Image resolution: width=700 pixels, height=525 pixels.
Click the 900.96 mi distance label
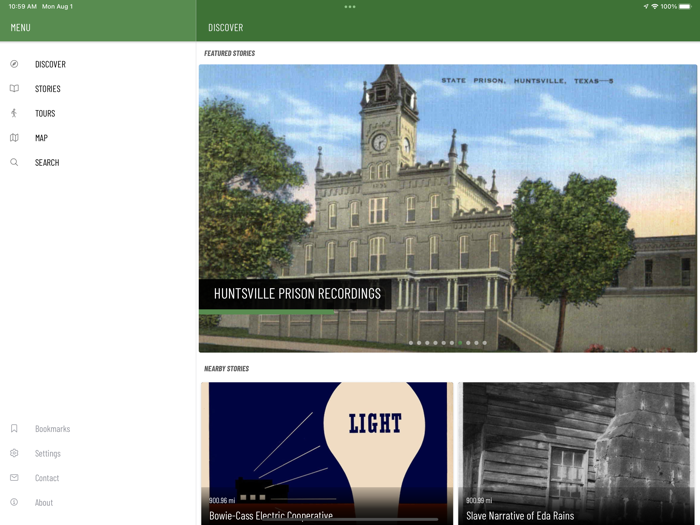(x=222, y=500)
